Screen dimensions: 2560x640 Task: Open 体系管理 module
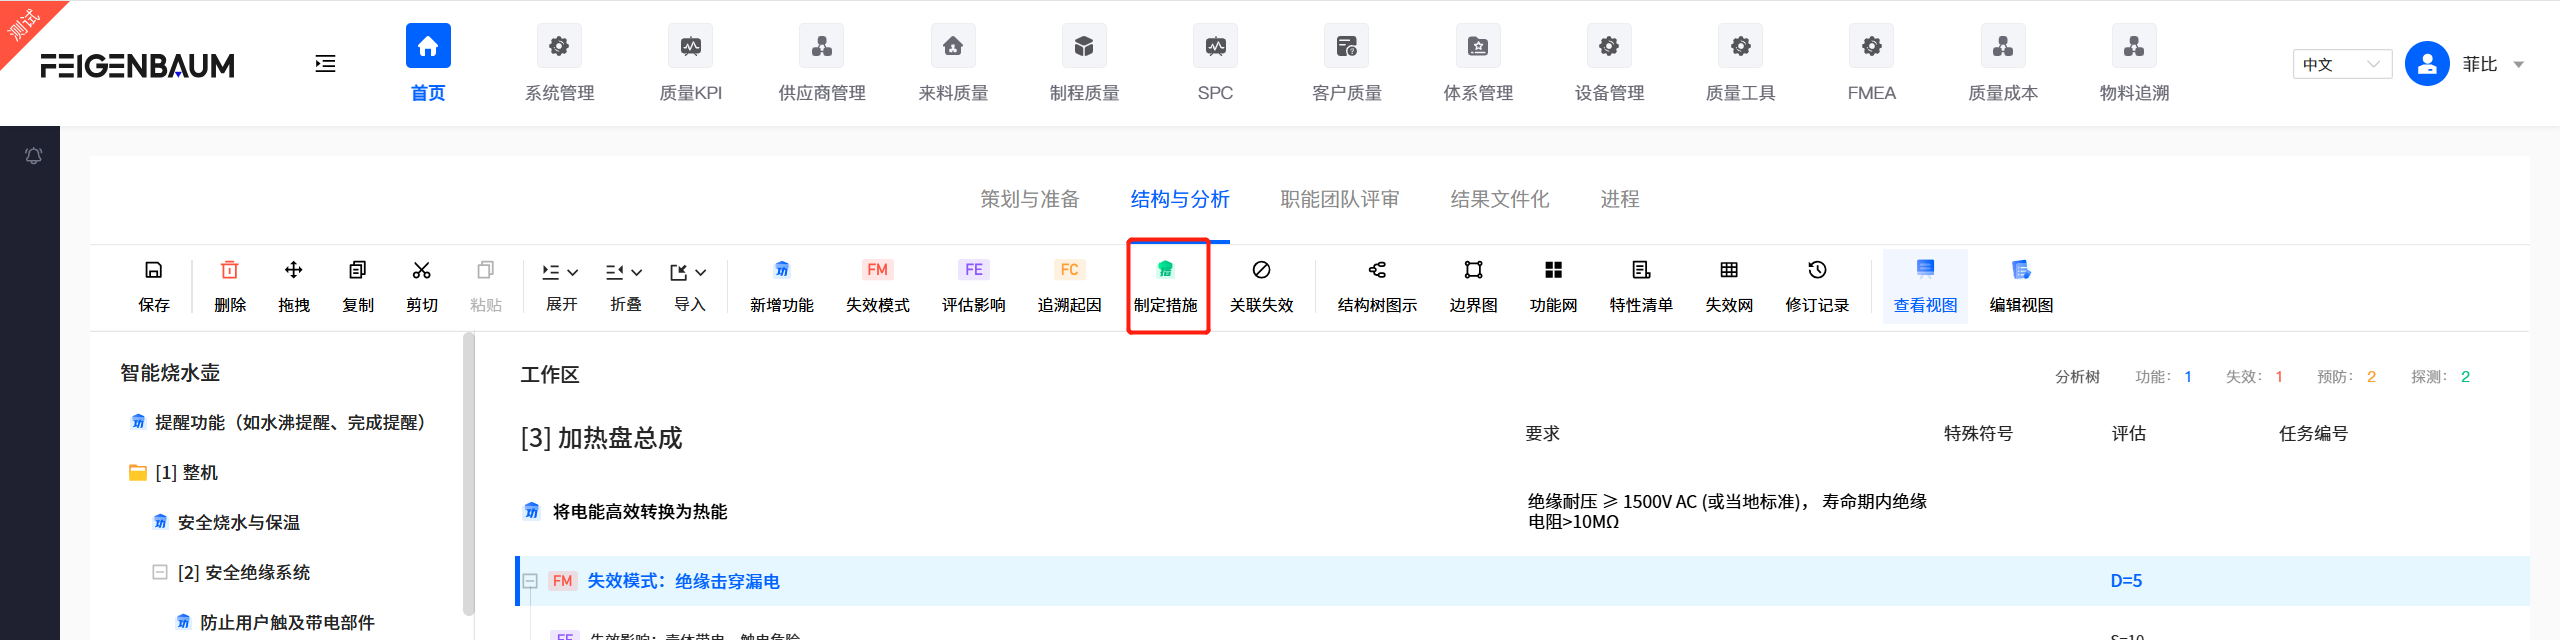1478,64
